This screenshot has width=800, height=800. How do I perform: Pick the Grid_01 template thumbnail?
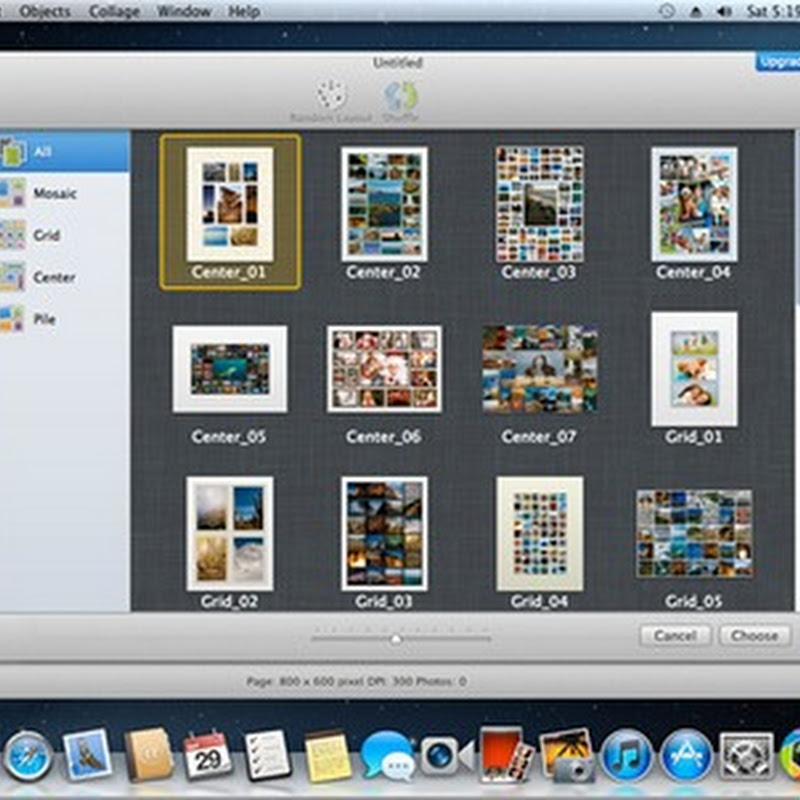click(694, 369)
